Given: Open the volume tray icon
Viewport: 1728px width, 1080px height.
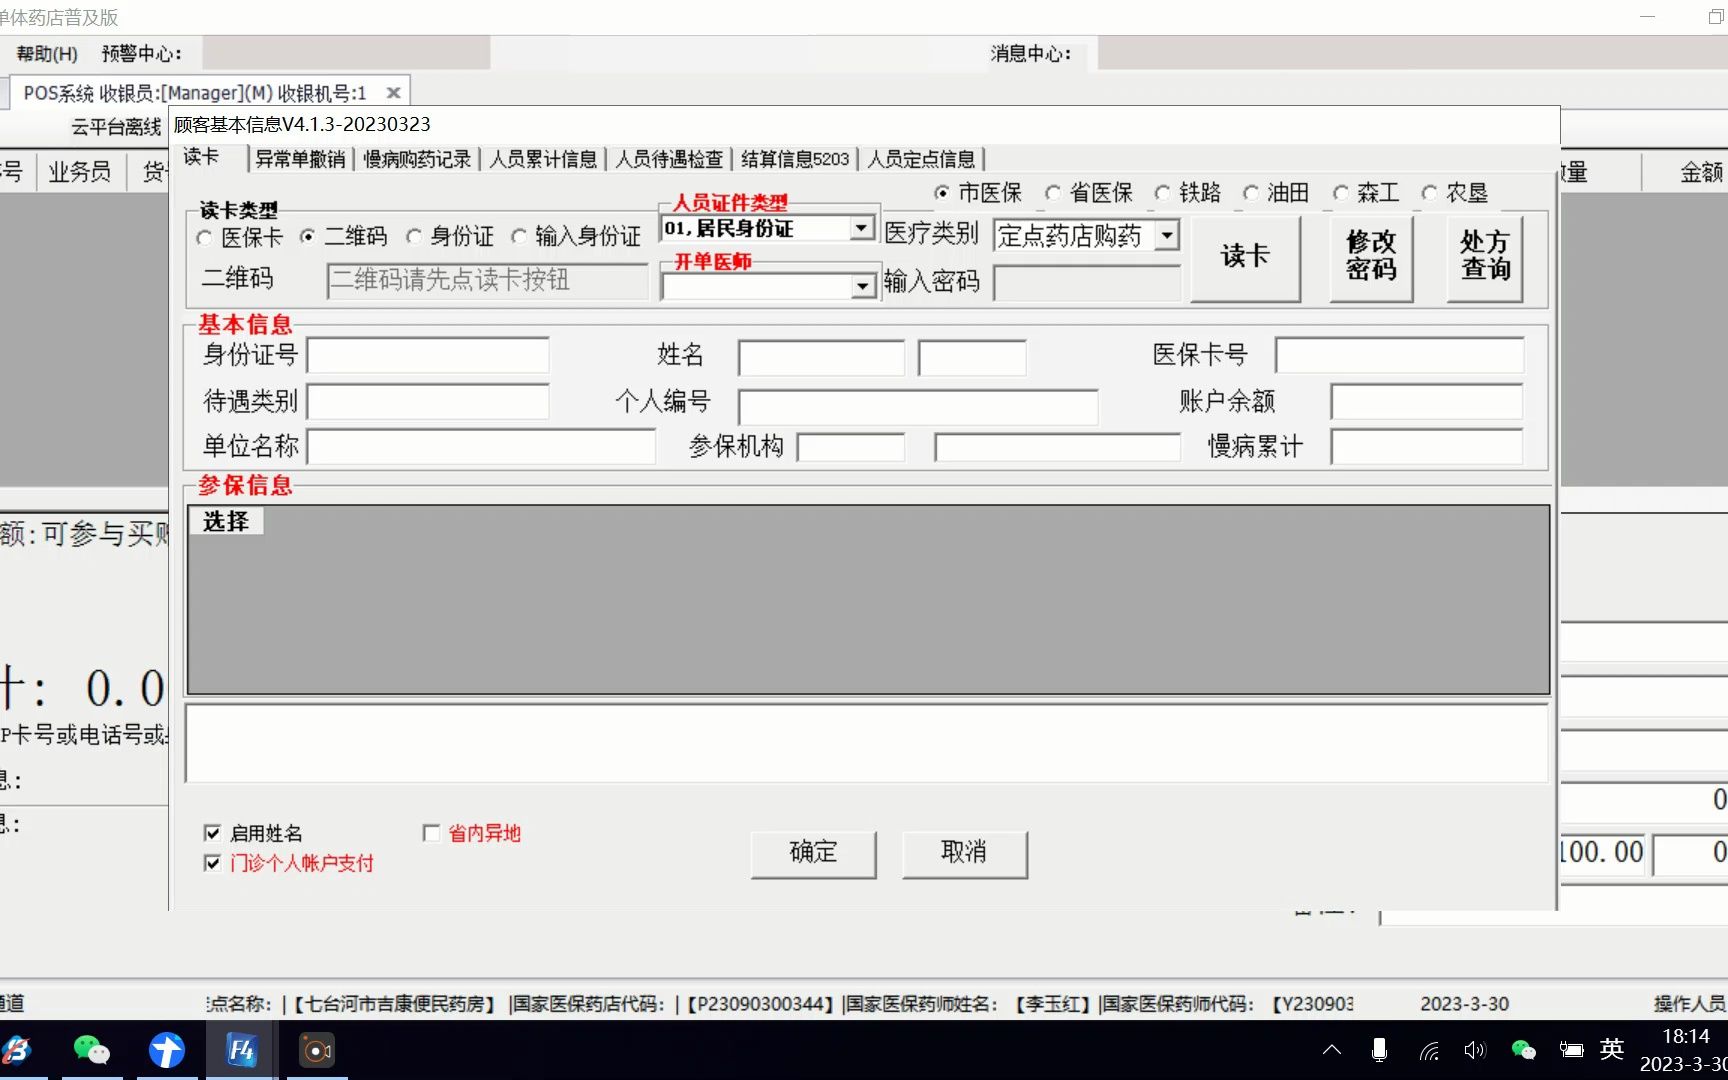Looking at the screenshot, I should (1475, 1050).
